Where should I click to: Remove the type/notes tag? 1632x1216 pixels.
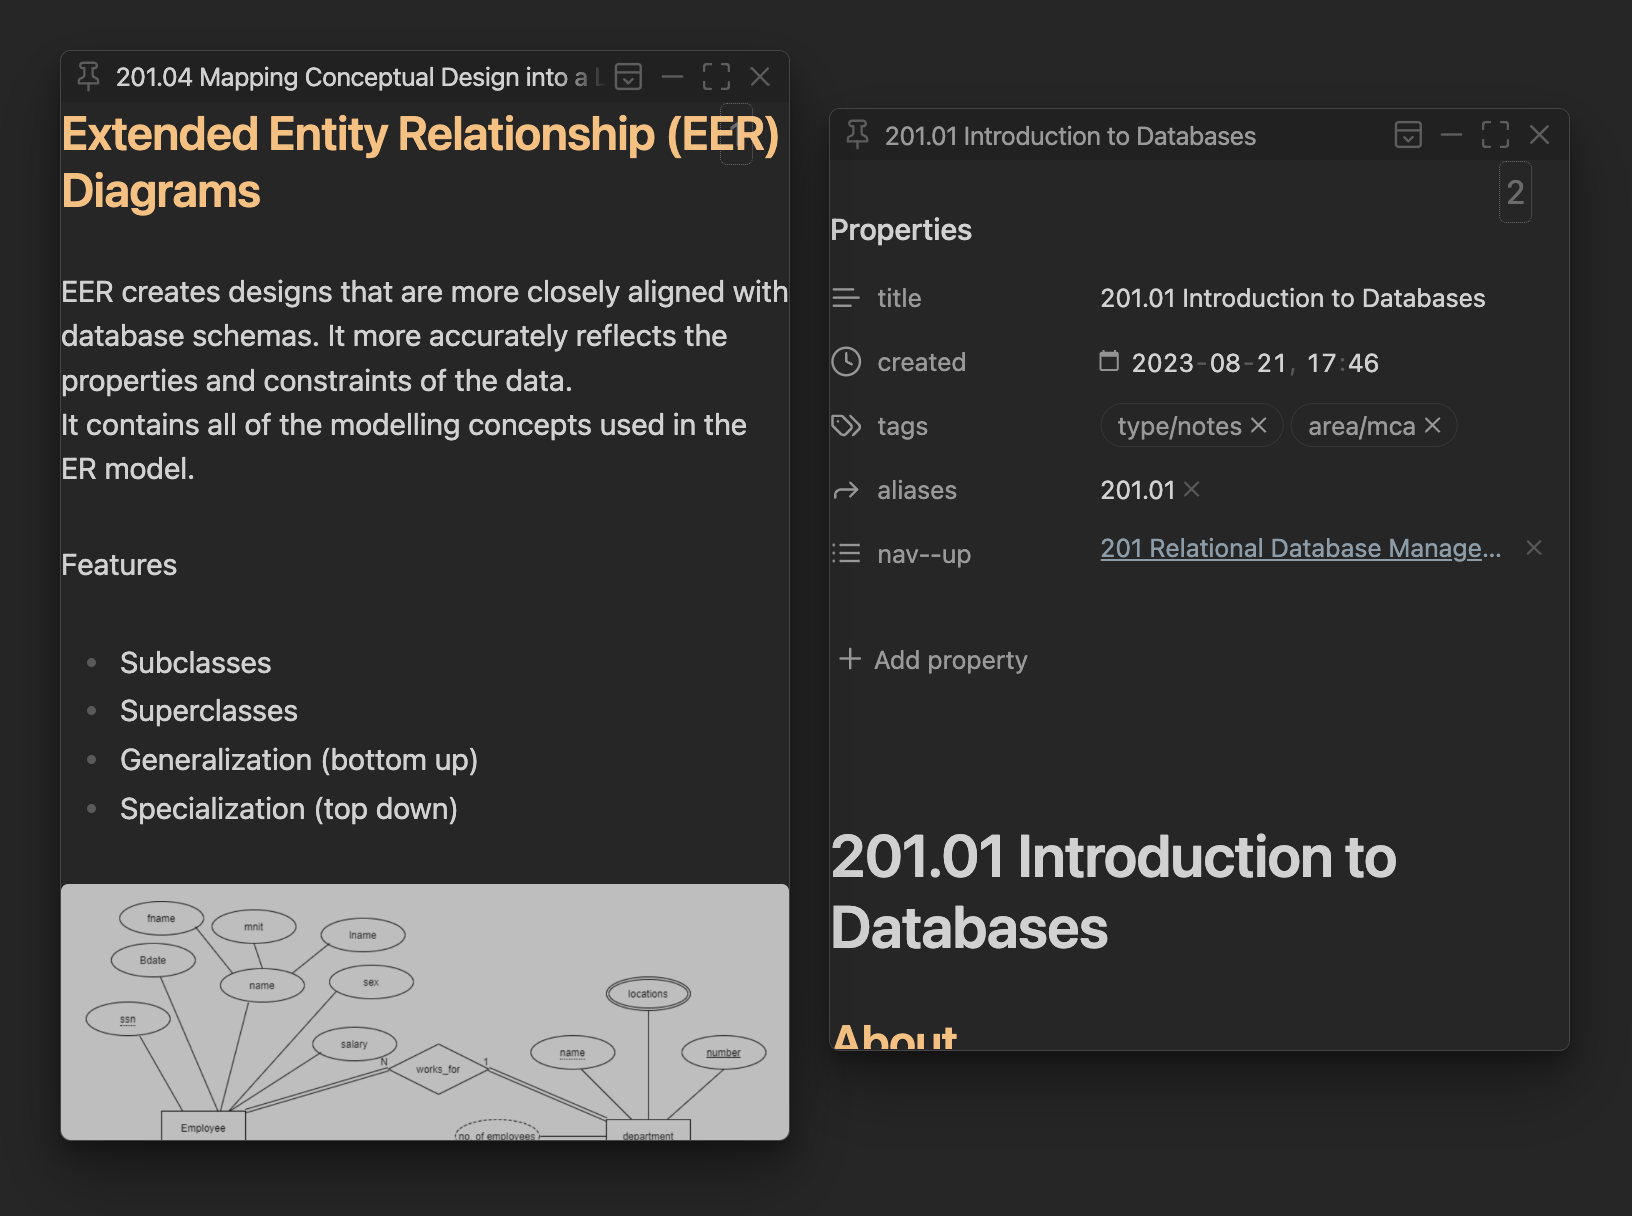[1259, 425]
